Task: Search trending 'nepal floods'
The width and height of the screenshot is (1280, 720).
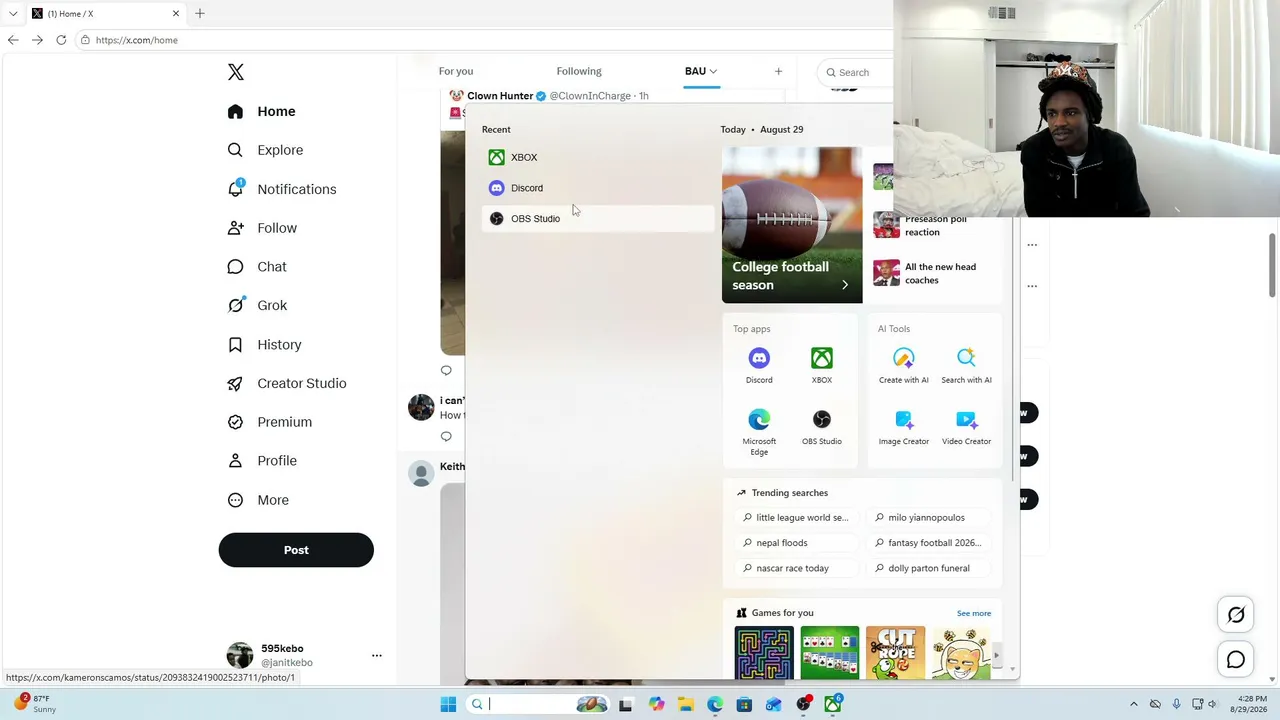Action: point(798,543)
